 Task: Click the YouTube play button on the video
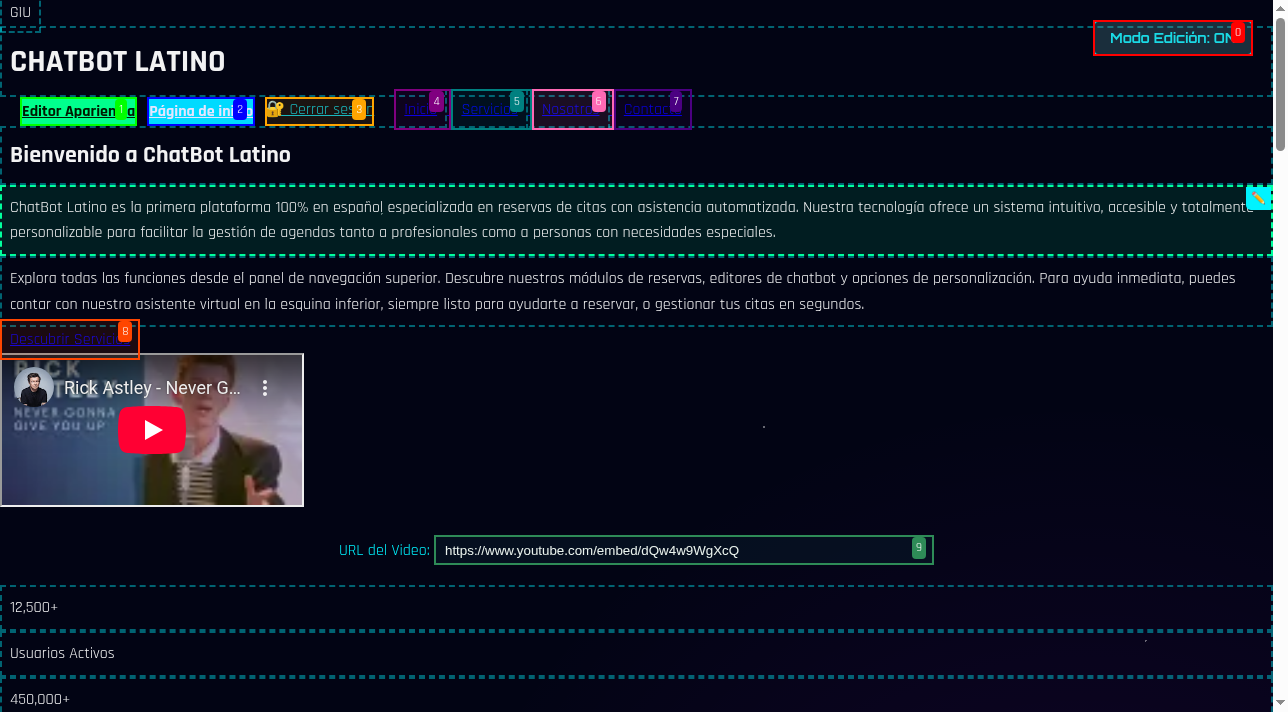coord(152,429)
